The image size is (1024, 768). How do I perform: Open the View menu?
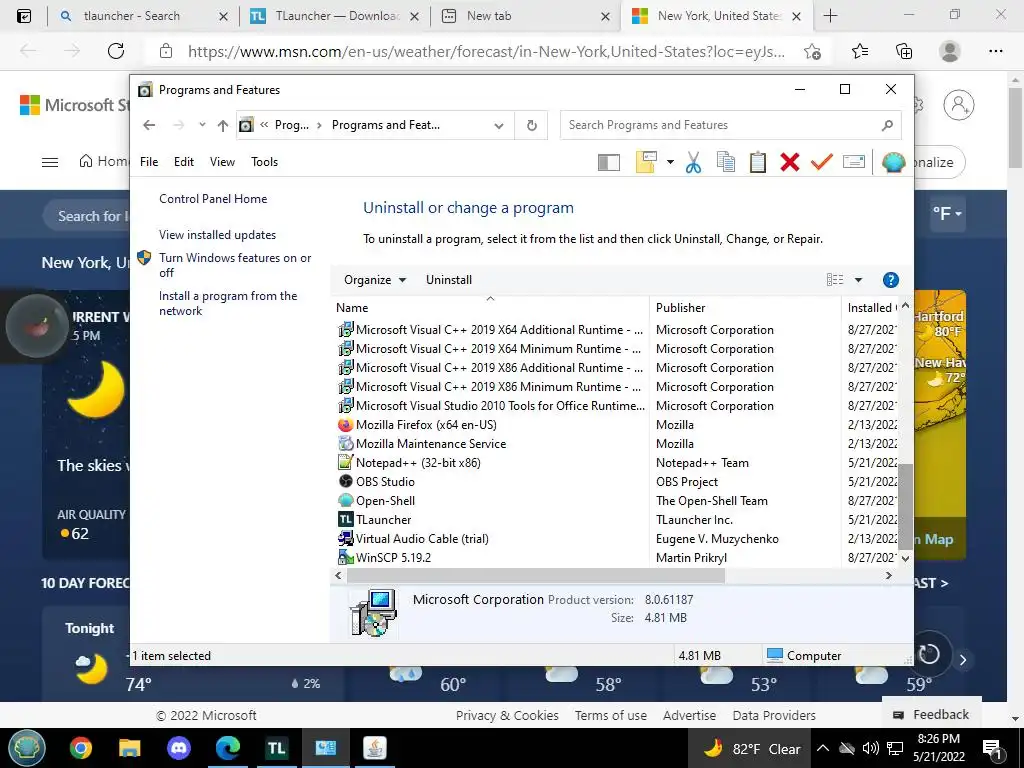222,162
